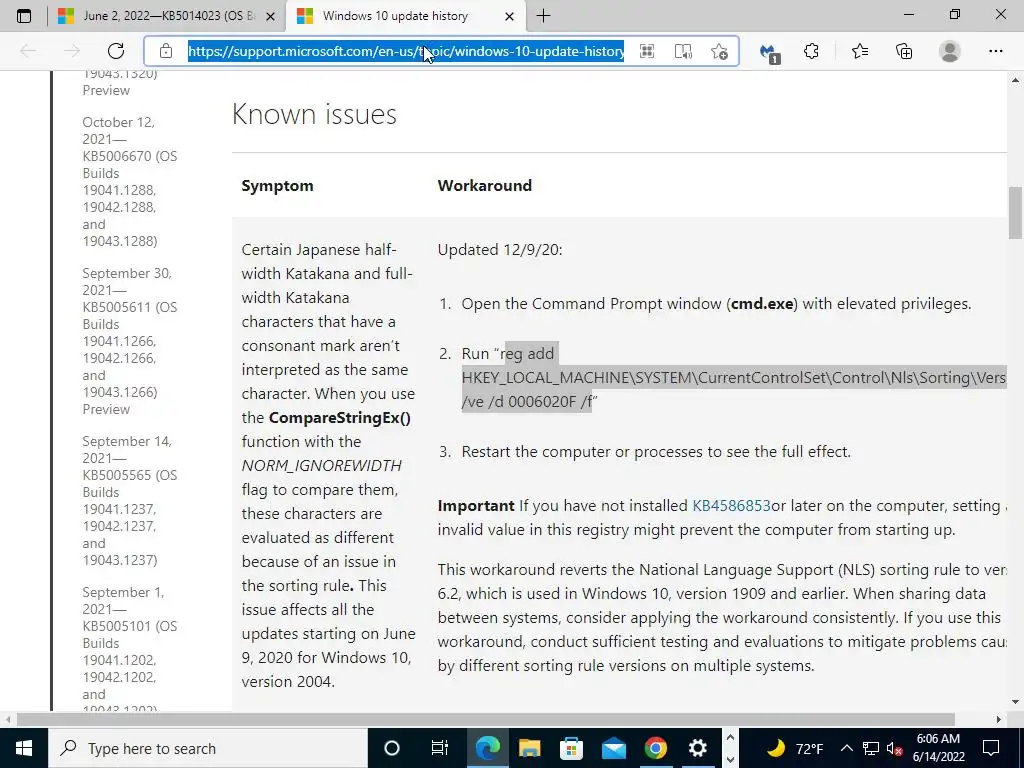Add this page to favorites star
The width and height of the screenshot is (1024, 768).
pyautogui.click(x=719, y=51)
